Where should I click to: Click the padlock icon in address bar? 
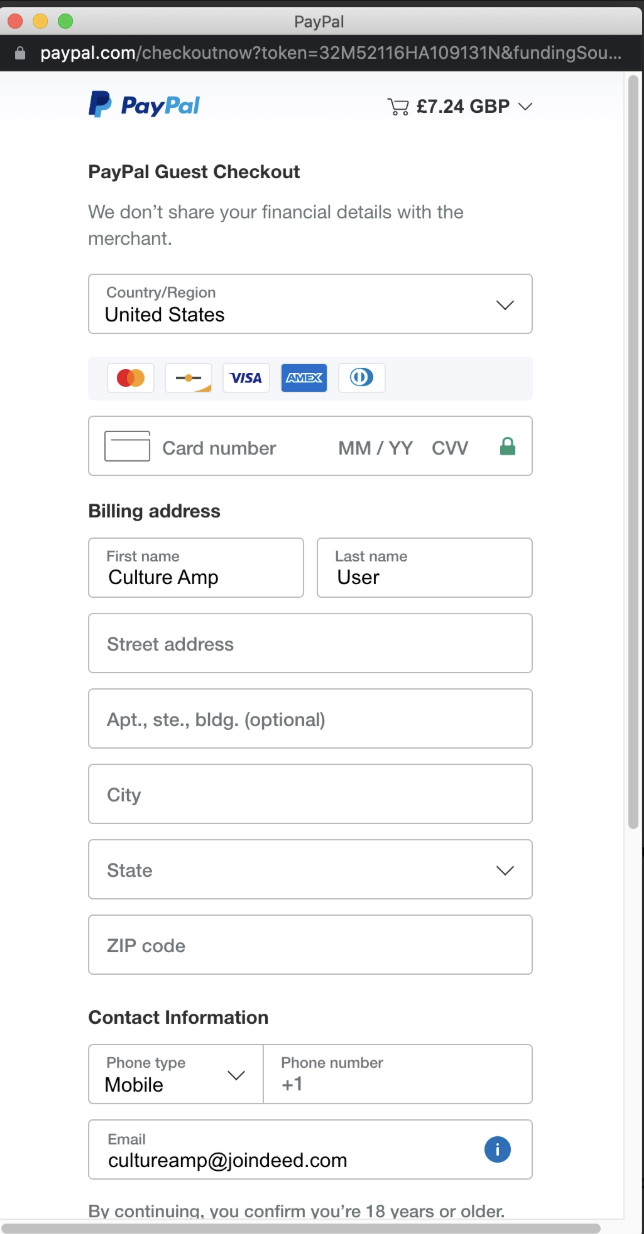coord(20,53)
